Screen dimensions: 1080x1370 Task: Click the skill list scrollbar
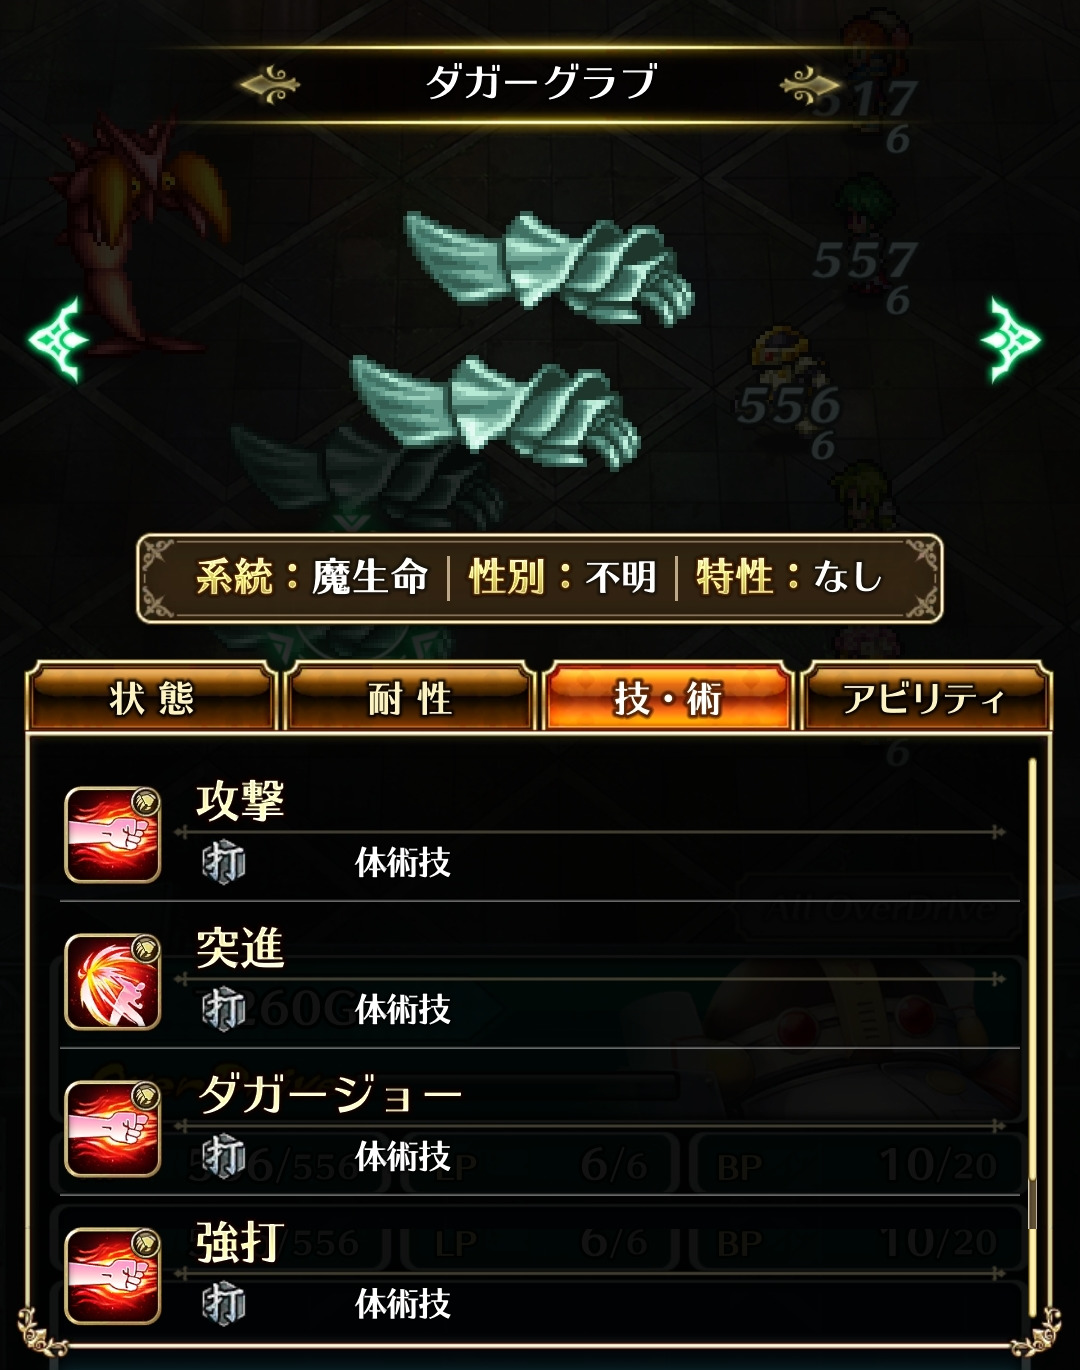click(x=1033, y=995)
